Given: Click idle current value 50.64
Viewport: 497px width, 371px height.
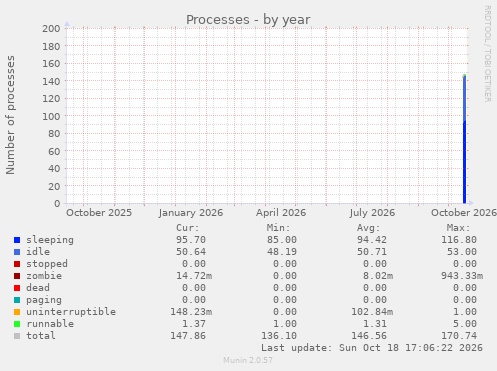Looking at the screenshot, I should (x=191, y=252).
